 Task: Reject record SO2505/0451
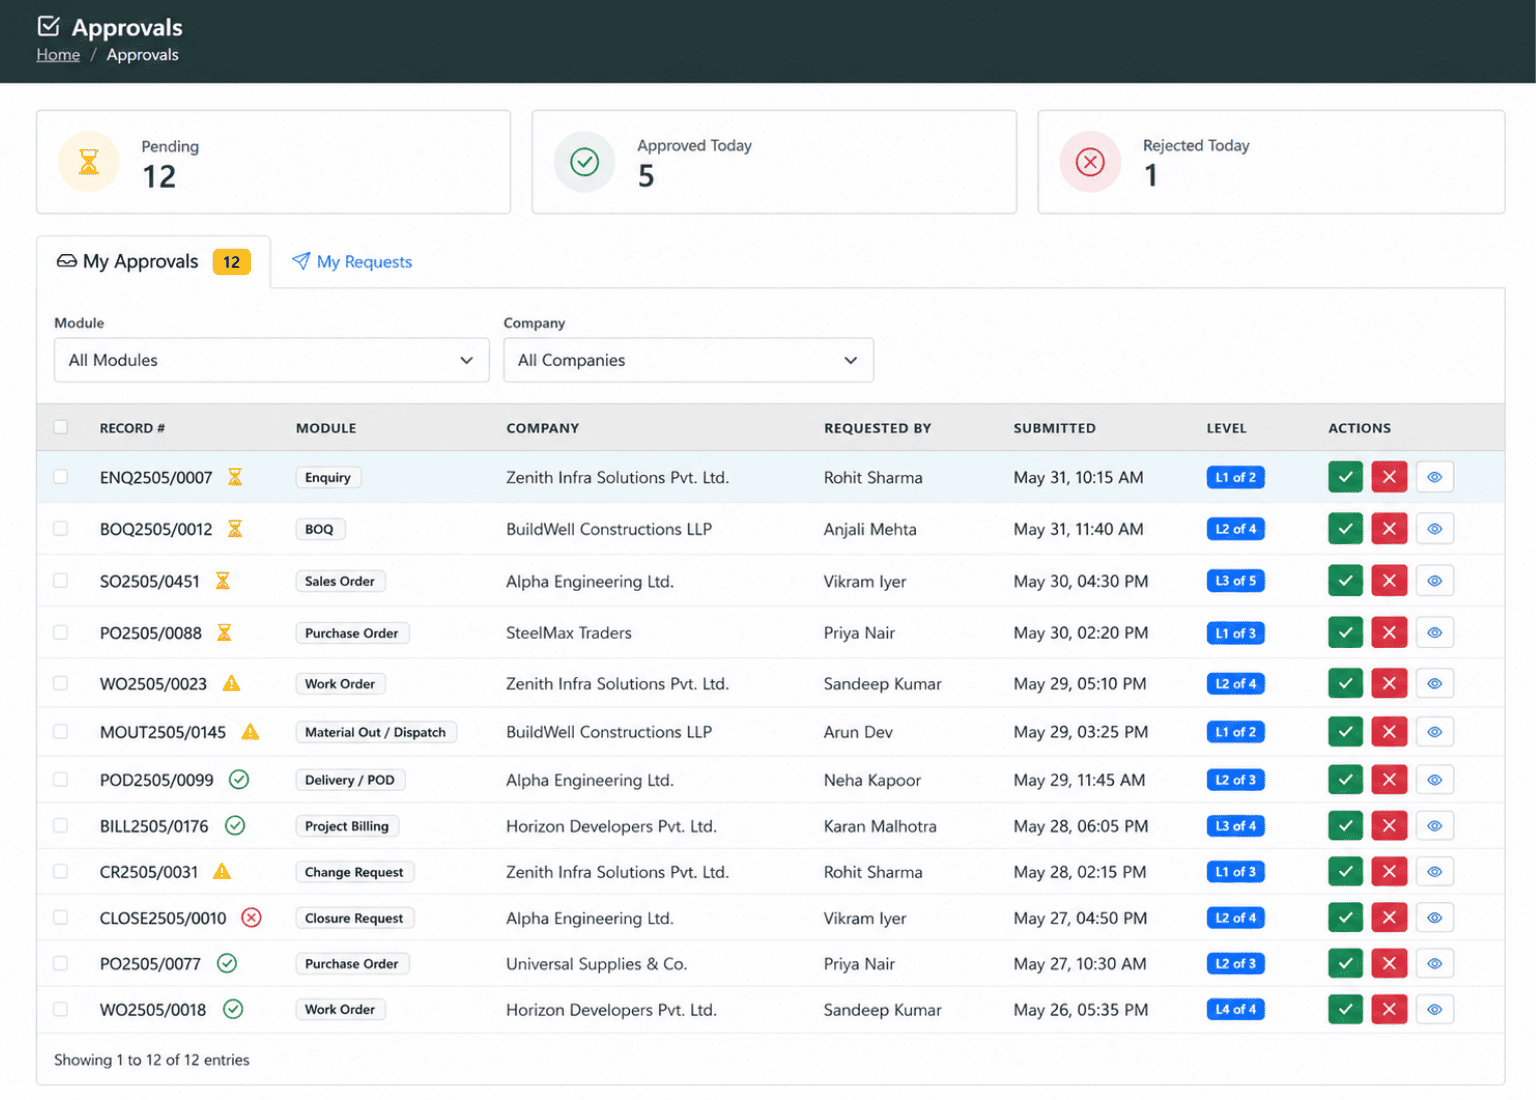tap(1389, 581)
